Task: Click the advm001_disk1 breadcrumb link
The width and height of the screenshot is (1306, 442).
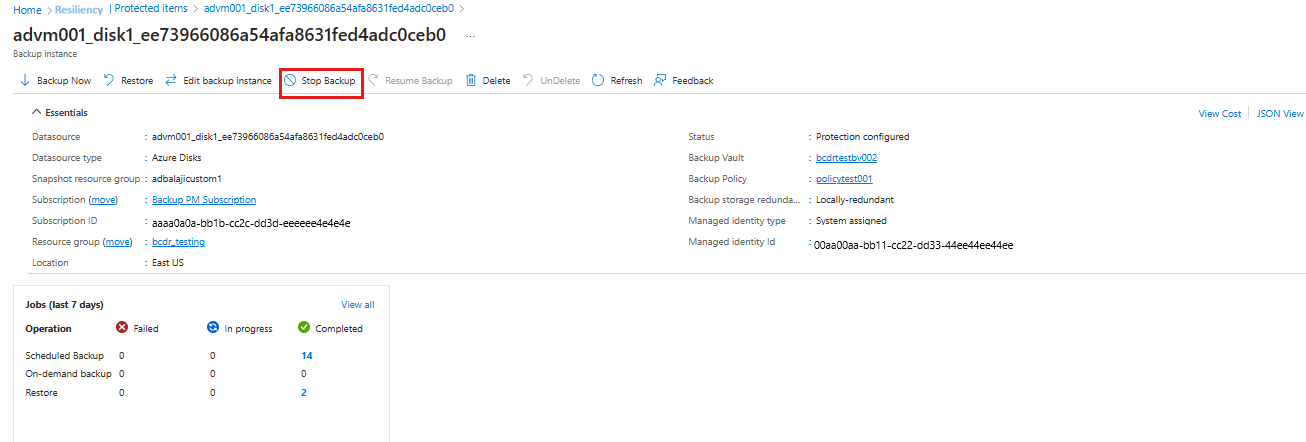Action: (x=329, y=9)
